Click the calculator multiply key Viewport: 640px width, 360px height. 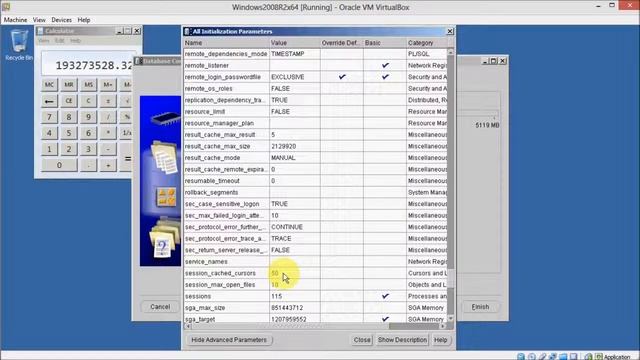click(x=108, y=133)
